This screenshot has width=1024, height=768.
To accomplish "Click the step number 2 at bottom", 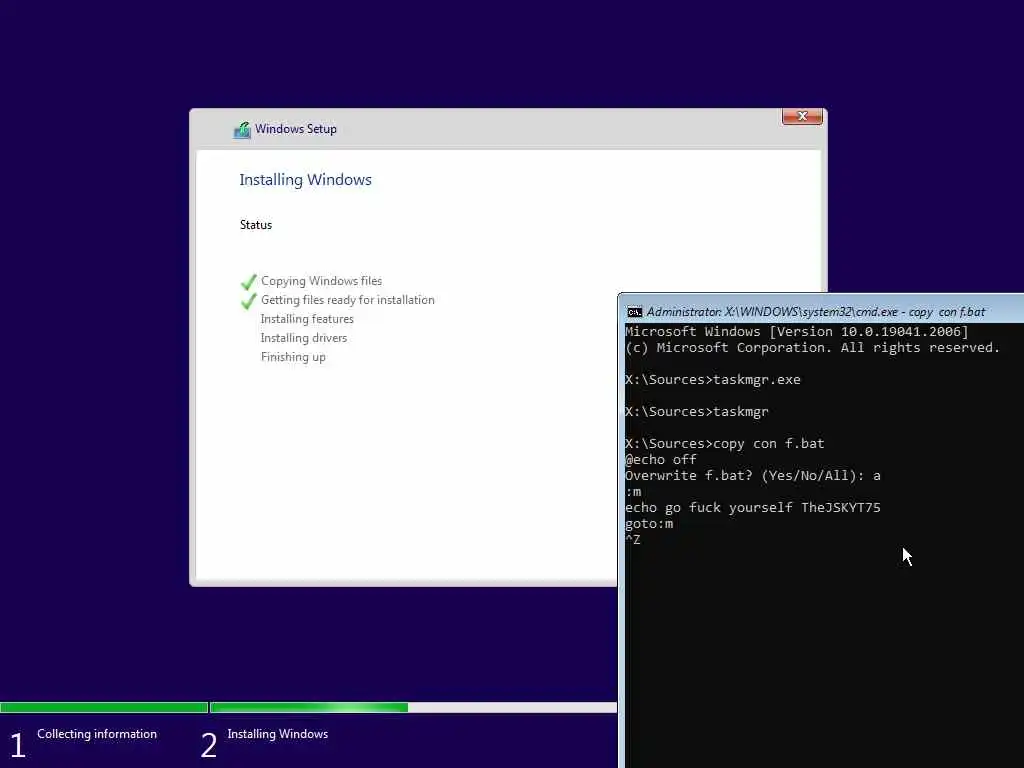I will 209,745.
